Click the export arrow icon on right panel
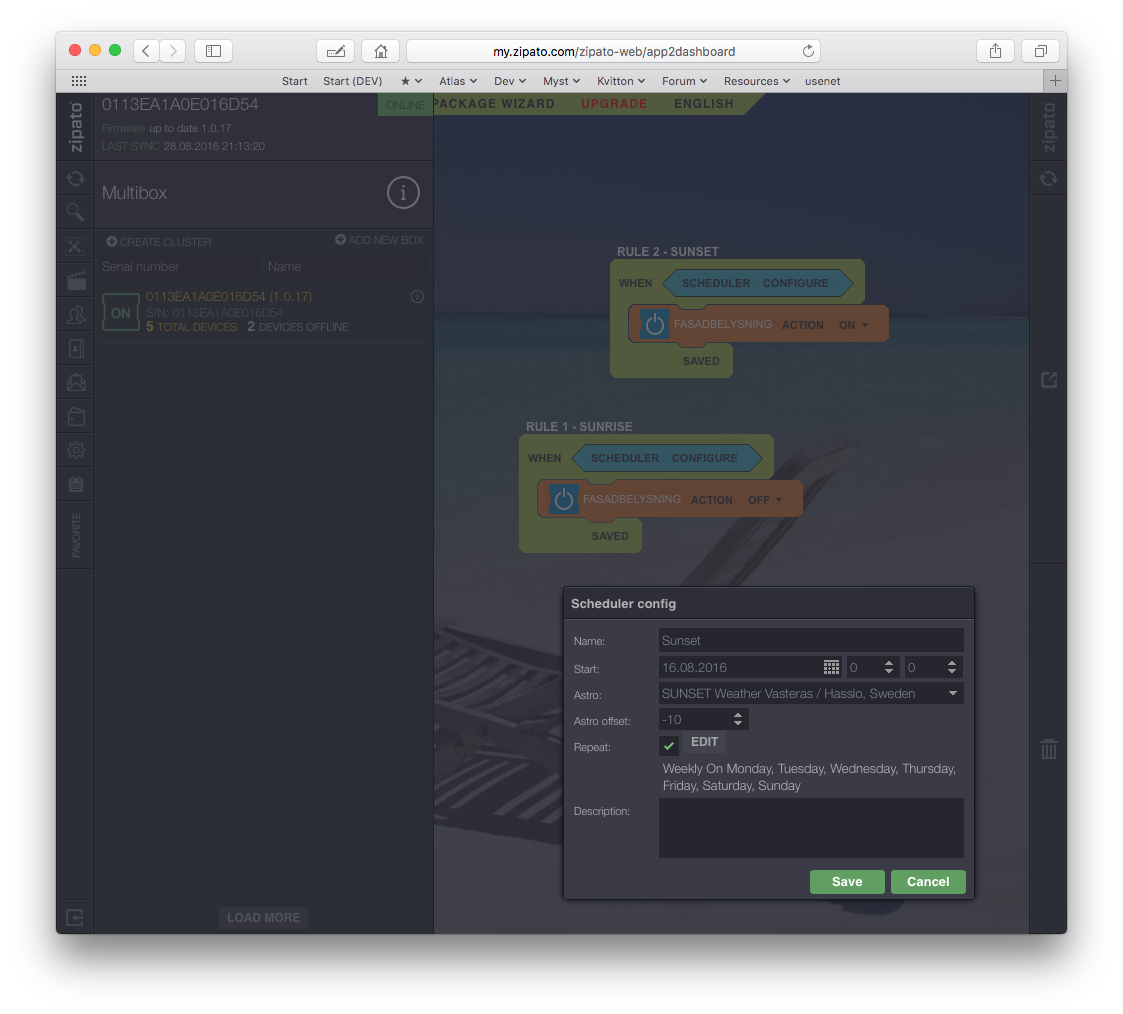The image size is (1123, 1014). [x=1048, y=380]
